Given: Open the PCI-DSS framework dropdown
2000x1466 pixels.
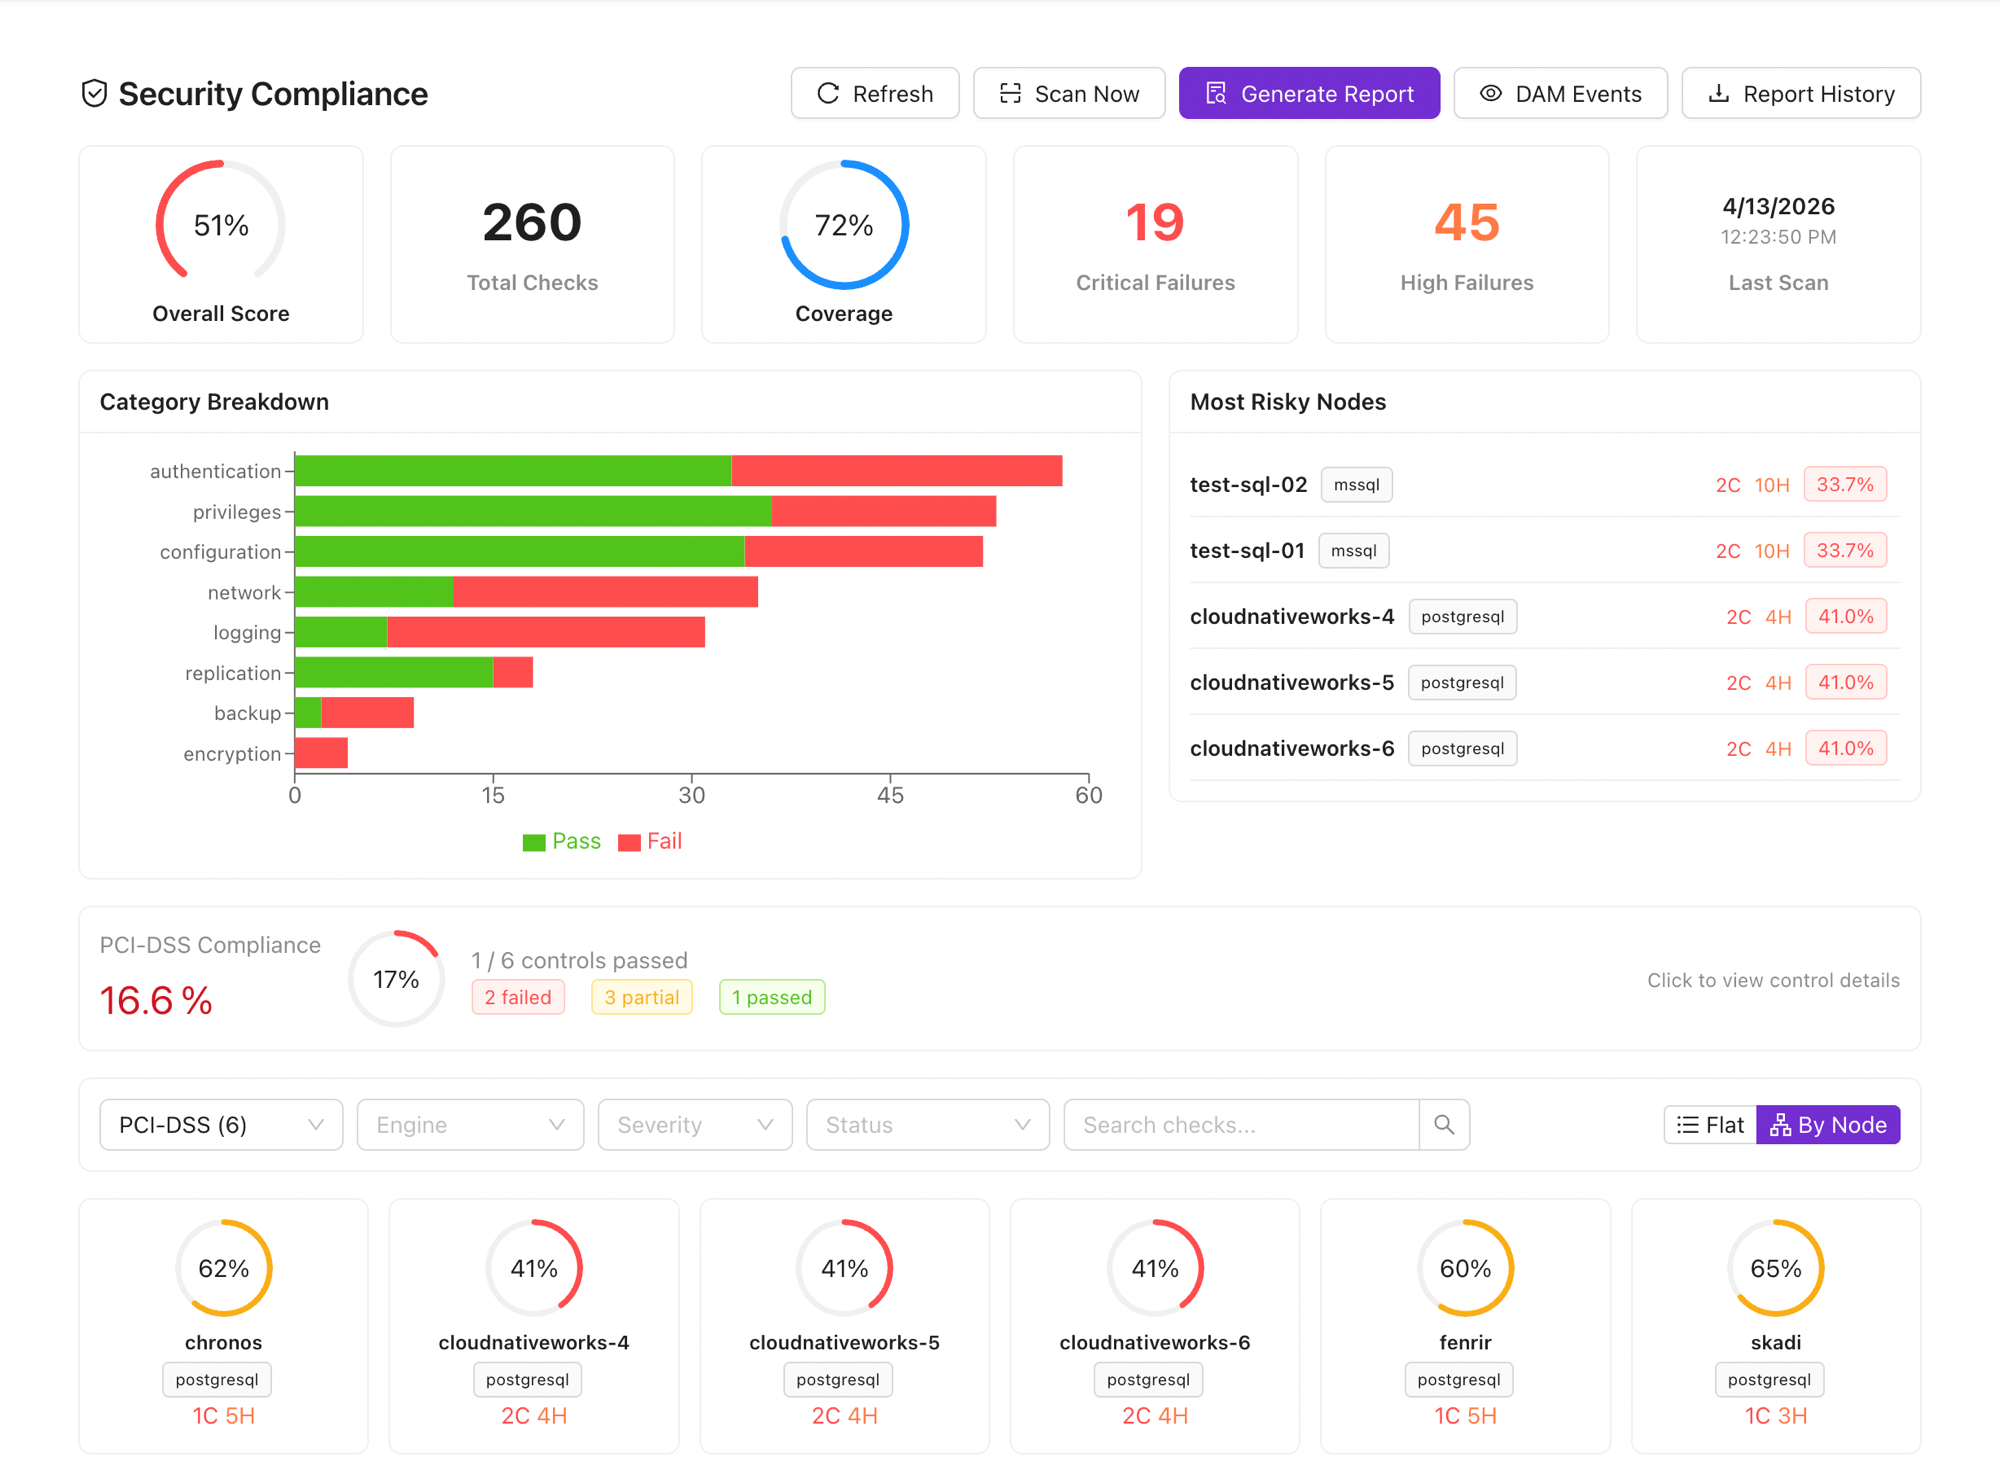Looking at the screenshot, I should click(220, 1124).
